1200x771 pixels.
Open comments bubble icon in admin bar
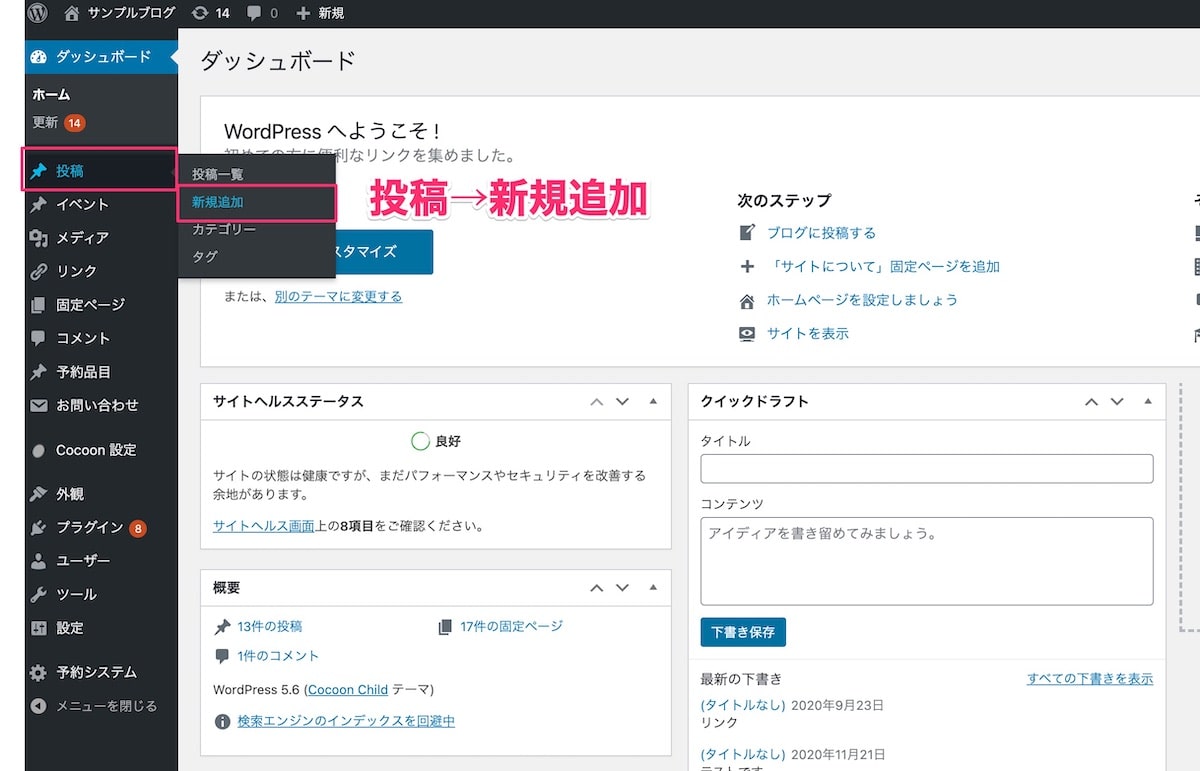(x=255, y=14)
